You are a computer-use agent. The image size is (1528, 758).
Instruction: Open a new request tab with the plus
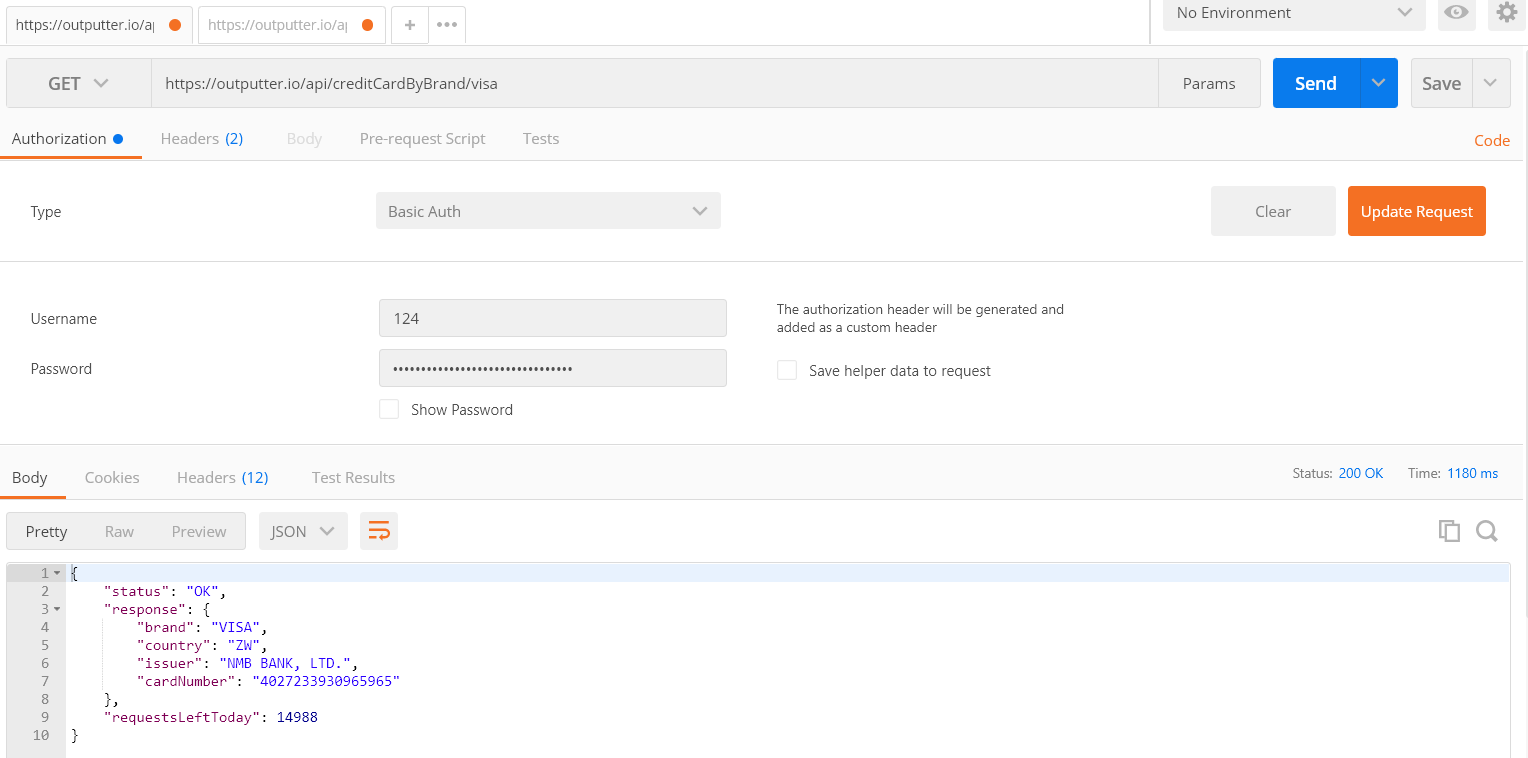coord(409,24)
